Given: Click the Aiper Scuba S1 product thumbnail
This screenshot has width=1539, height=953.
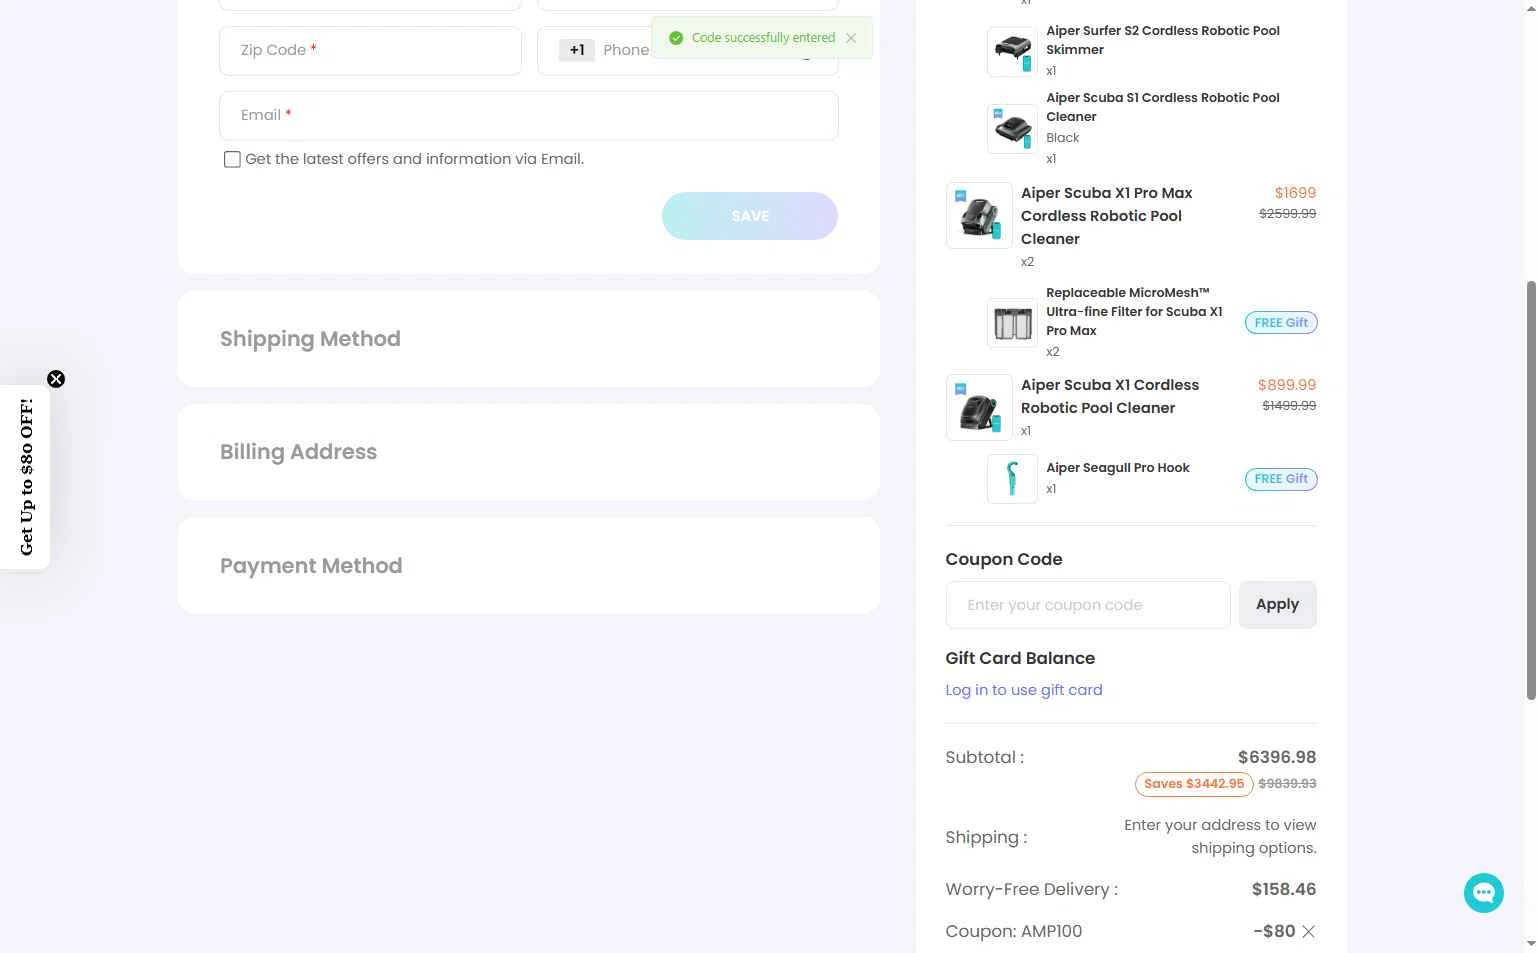Looking at the screenshot, I should tap(1012, 128).
